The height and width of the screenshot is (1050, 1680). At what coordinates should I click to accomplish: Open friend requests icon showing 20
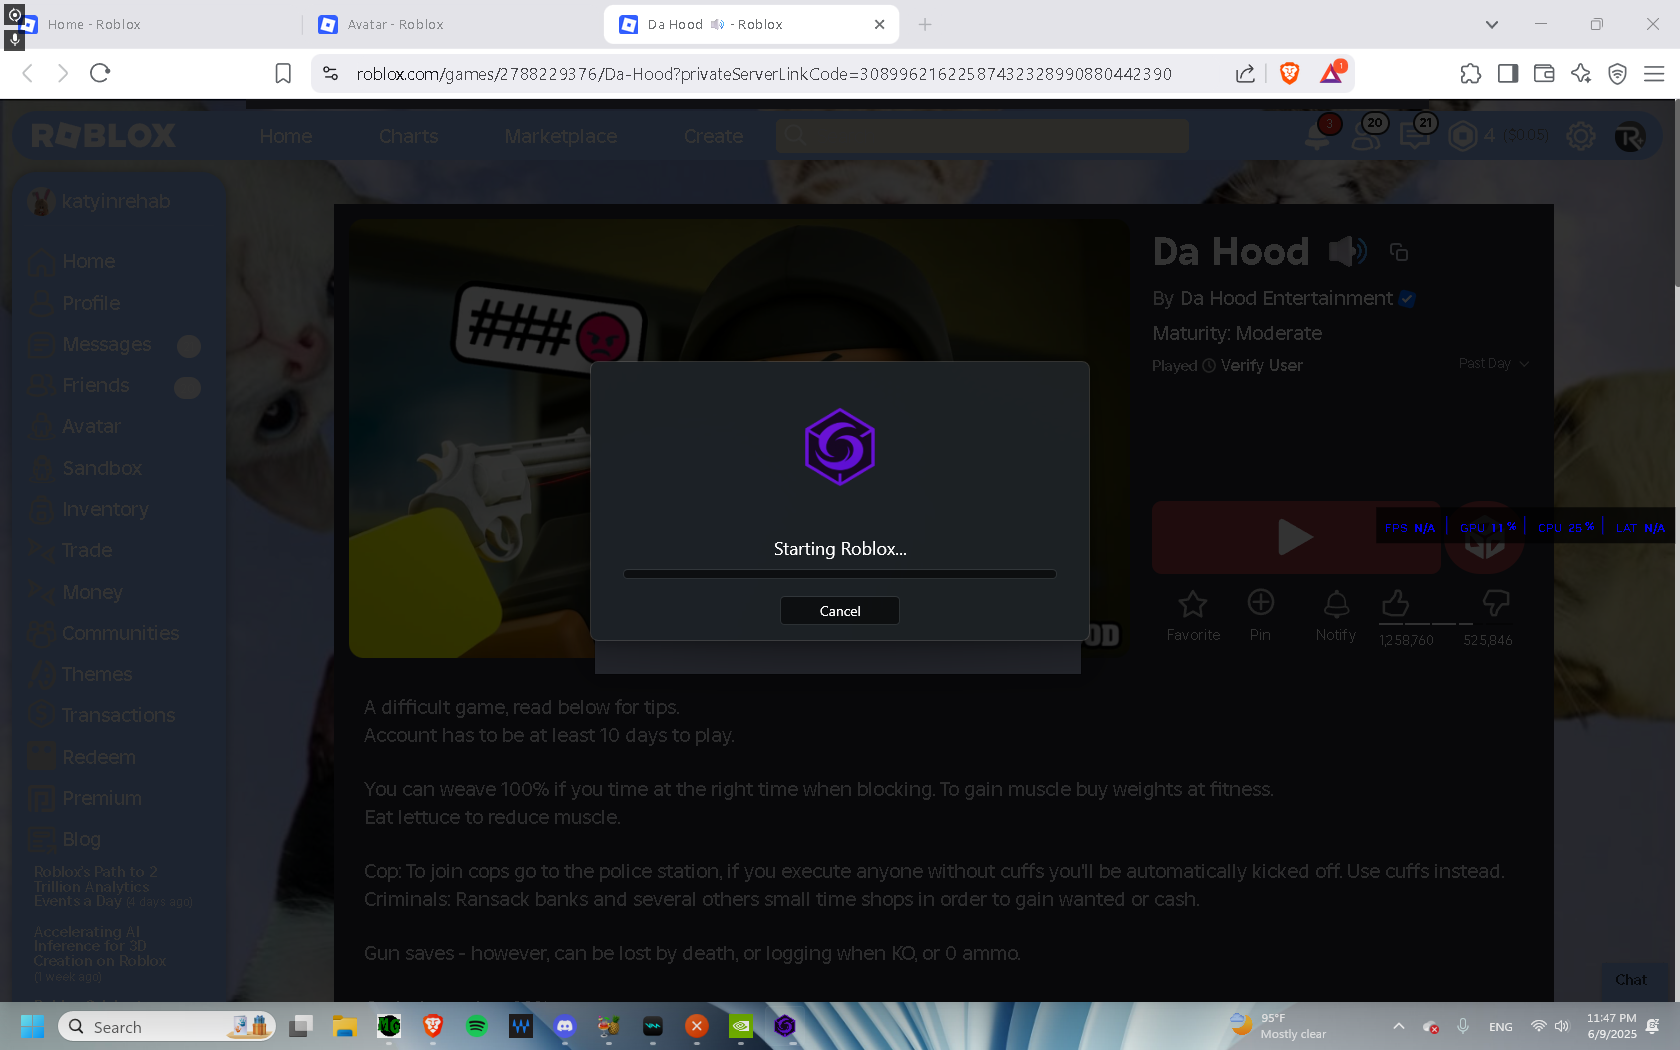pyautogui.click(x=1366, y=135)
